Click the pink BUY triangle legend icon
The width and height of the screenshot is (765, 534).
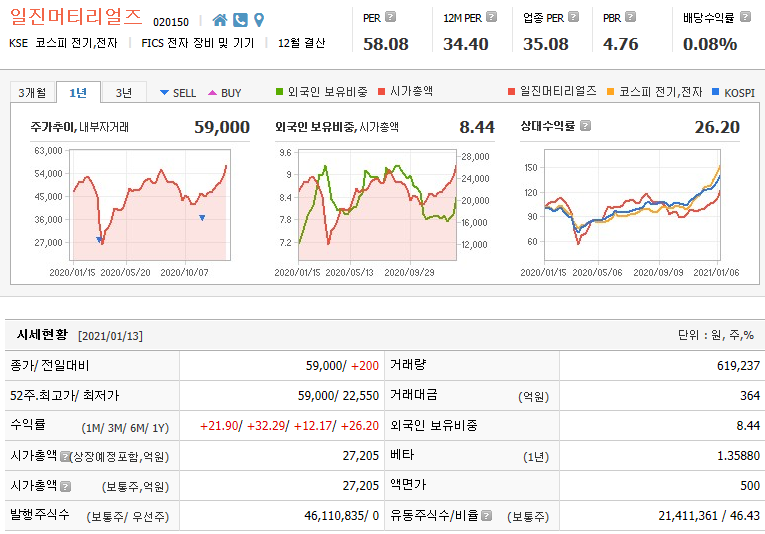tap(212, 93)
